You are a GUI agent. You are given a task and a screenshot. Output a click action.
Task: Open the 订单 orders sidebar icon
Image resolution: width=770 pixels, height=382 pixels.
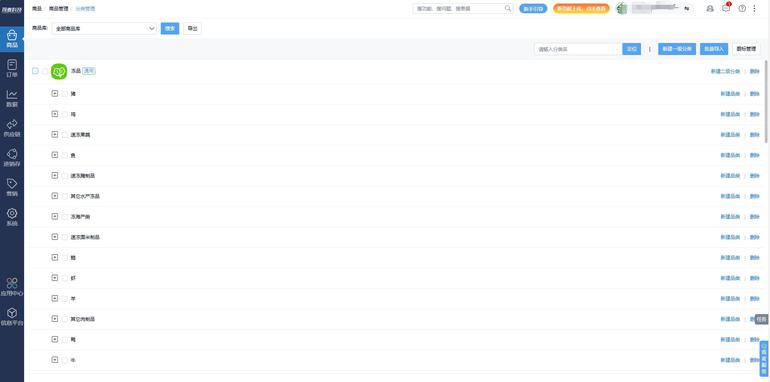[x=12, y=69]
